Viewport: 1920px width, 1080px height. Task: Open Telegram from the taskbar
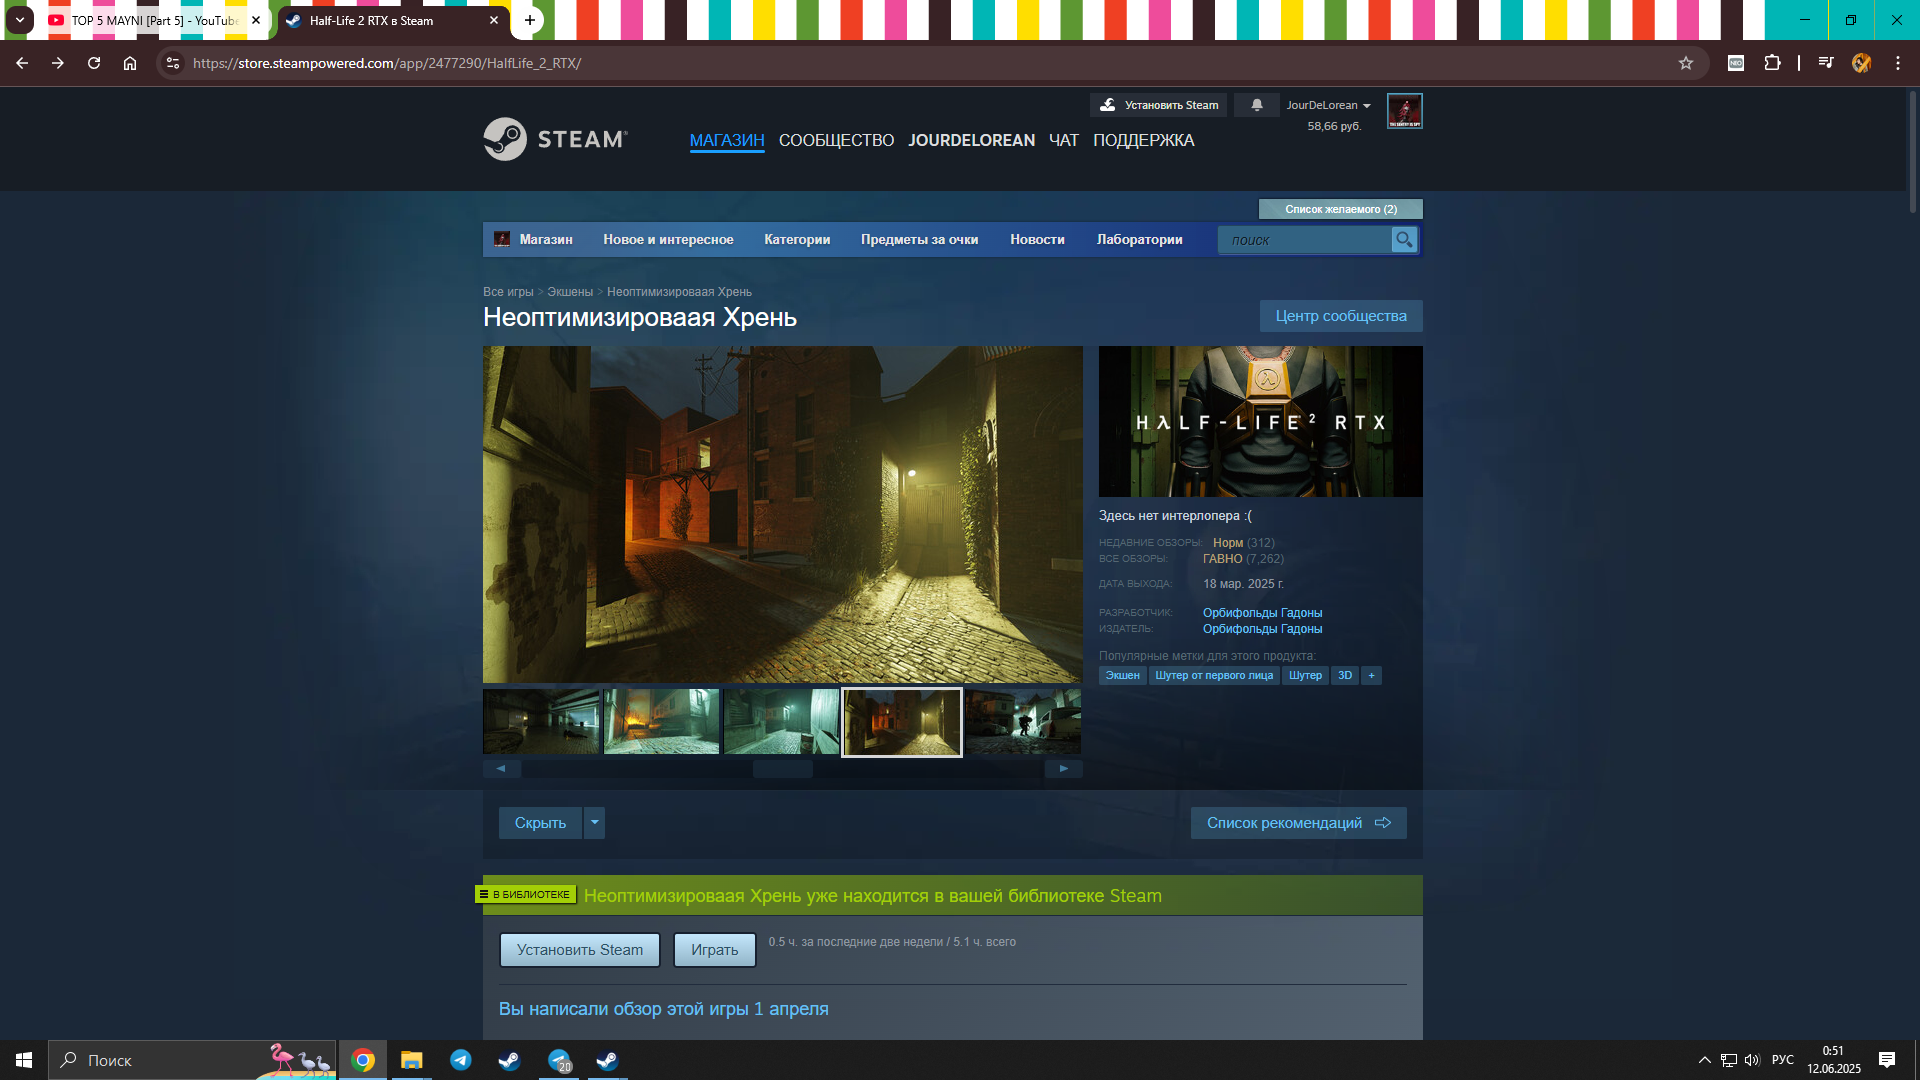click(460, 1060)
